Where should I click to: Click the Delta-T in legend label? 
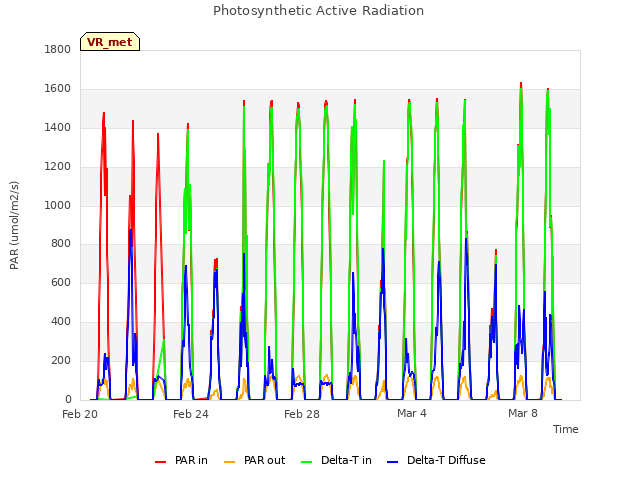click(346, 460)
